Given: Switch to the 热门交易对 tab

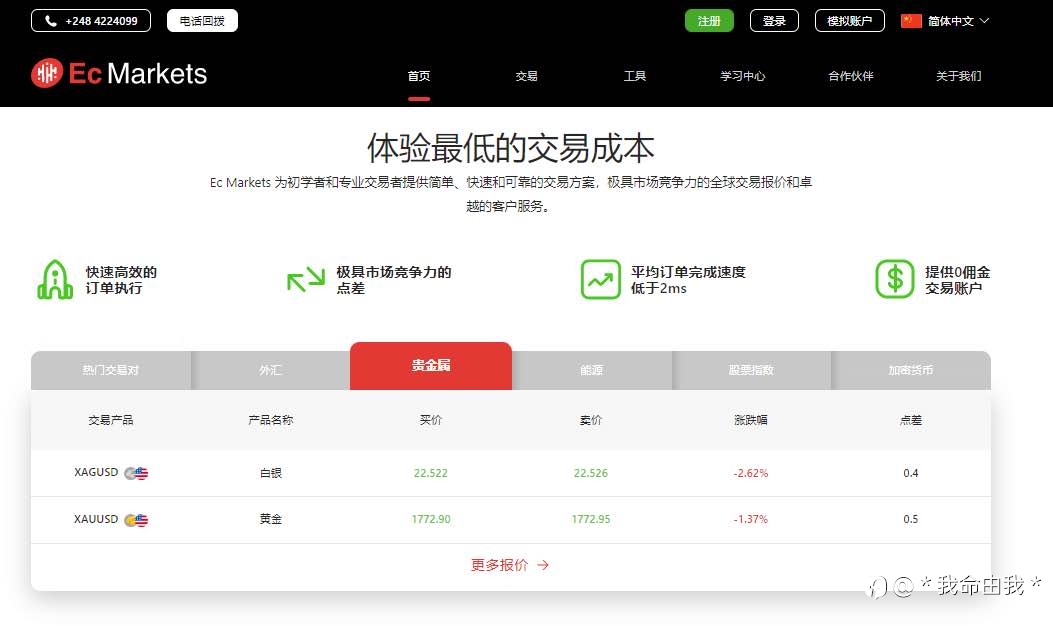Looking at the screenshot, I should point(111,370).
